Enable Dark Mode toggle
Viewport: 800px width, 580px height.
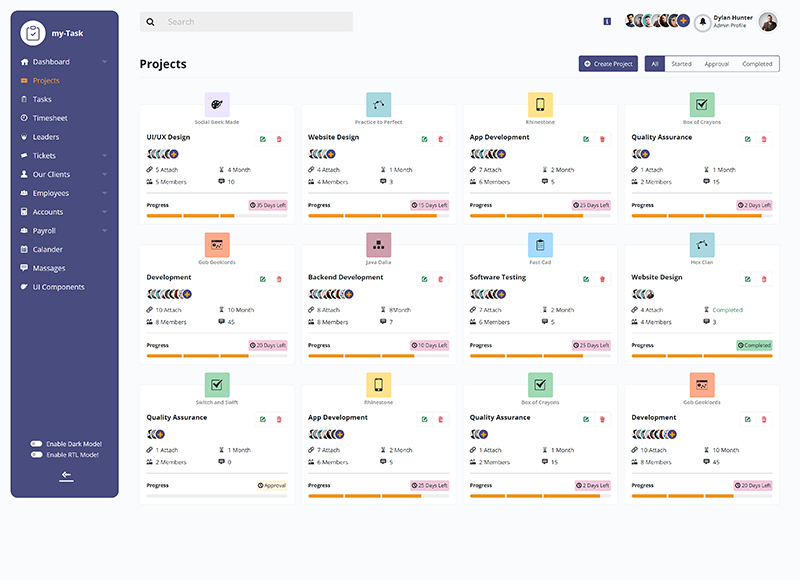[x=36, y=443]
